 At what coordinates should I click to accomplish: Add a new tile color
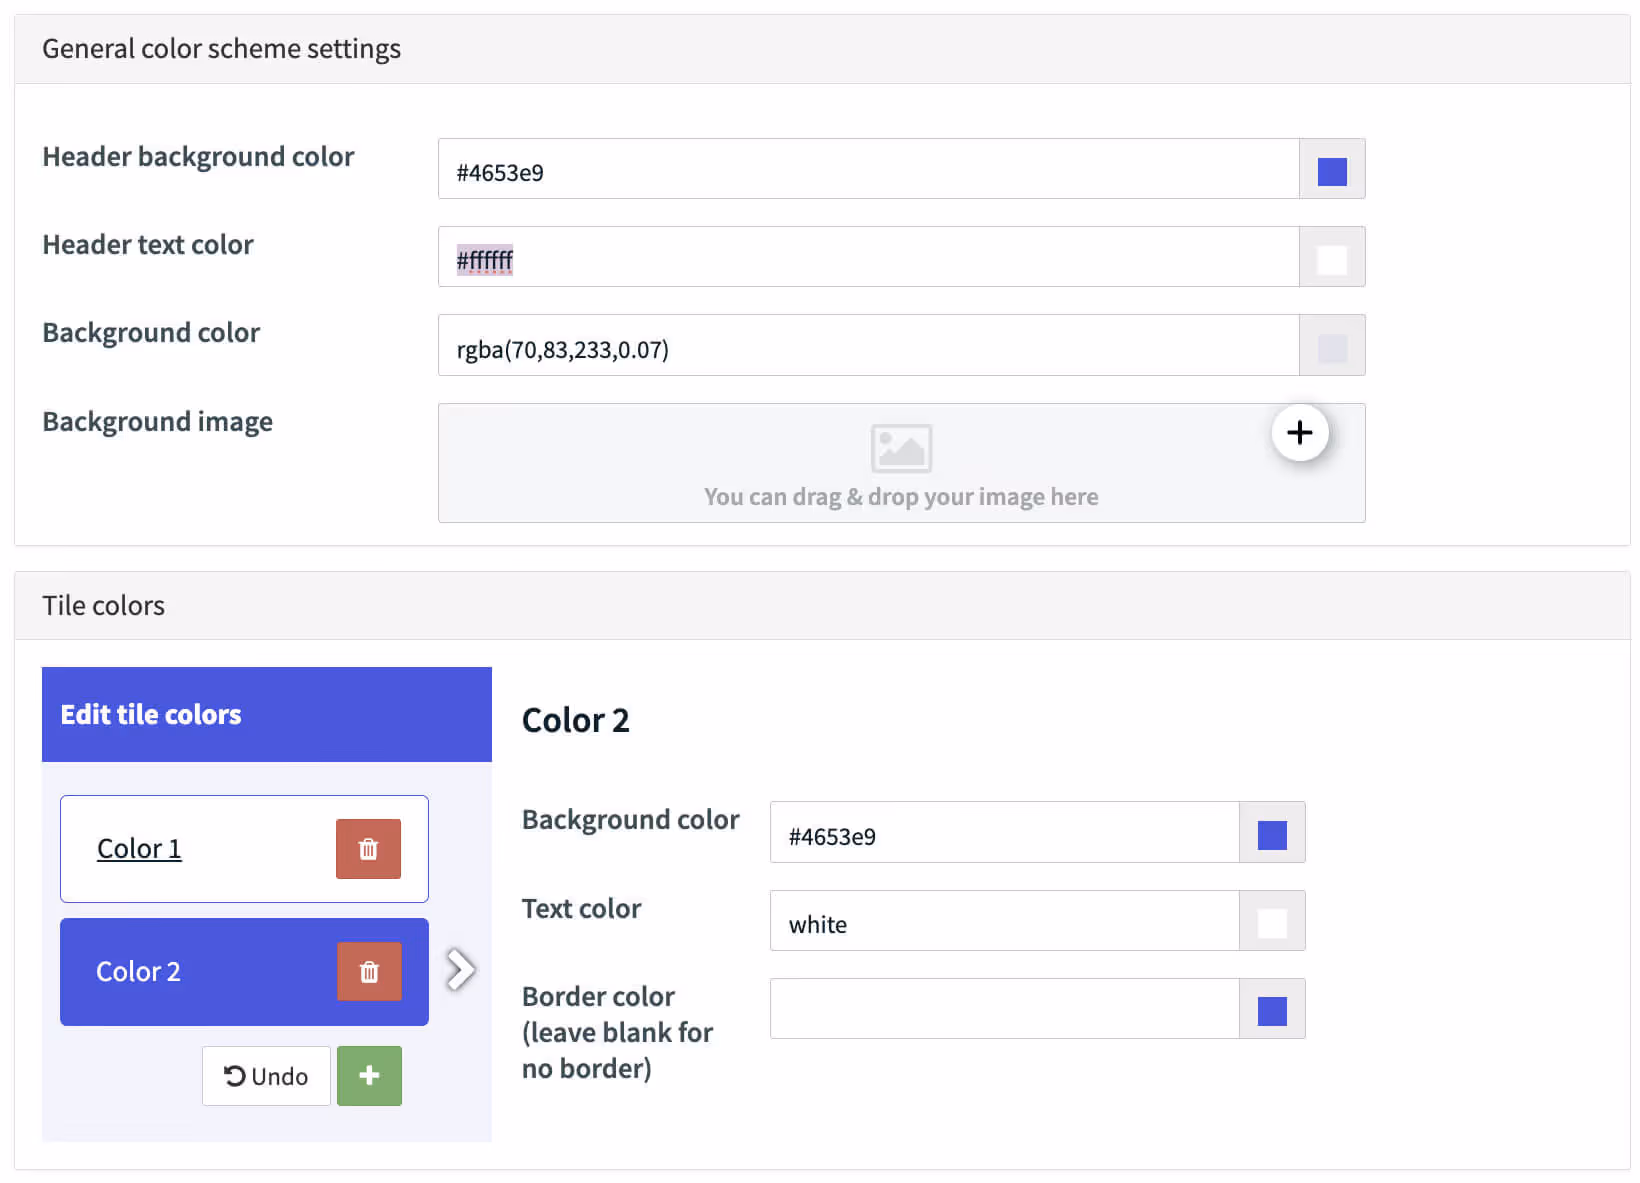(369, 1075)
